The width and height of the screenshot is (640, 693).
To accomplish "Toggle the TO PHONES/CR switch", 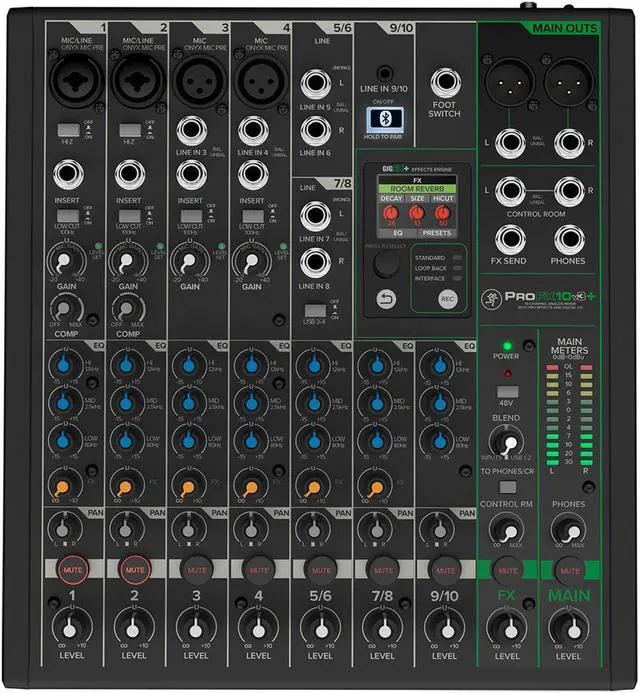I will click(x=507, y=487).
